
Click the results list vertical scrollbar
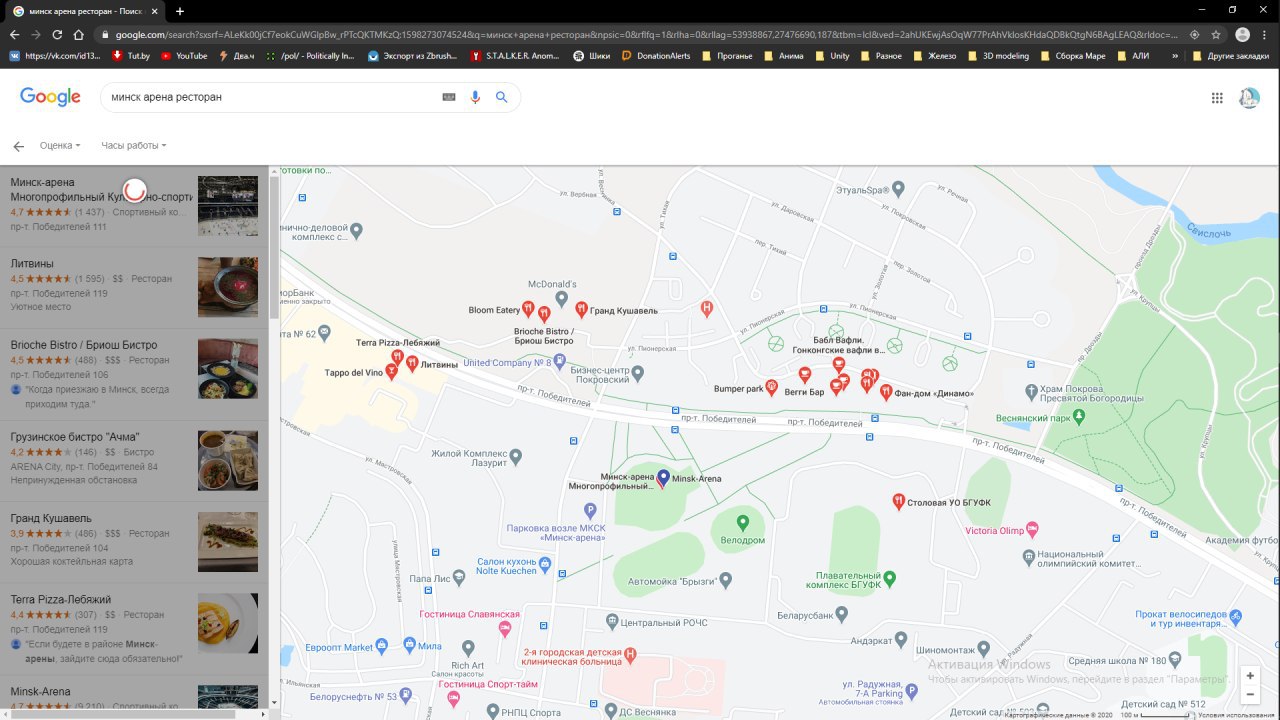274,250
